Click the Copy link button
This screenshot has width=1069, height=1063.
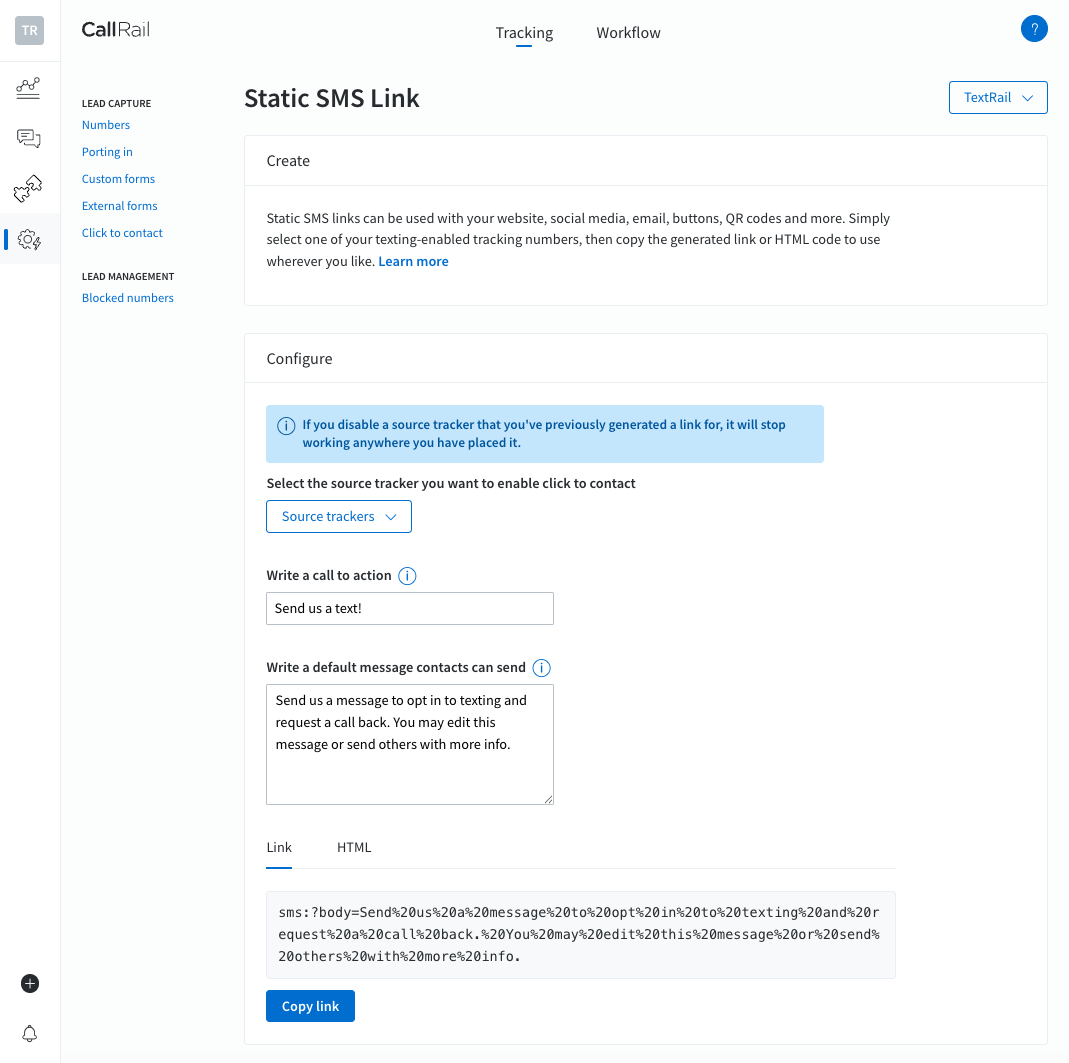click(x=310, y=1006)
